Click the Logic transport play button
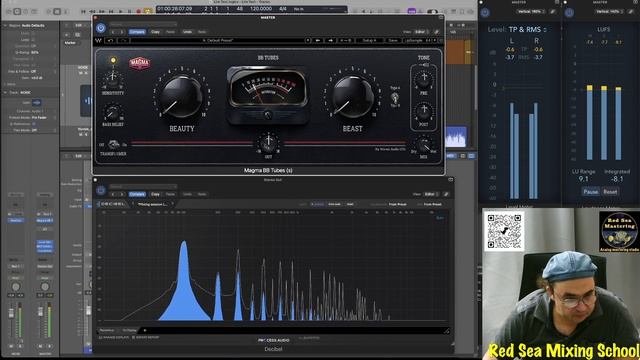Viewport: 640px width, 360px height. click(x=121, y=12)
